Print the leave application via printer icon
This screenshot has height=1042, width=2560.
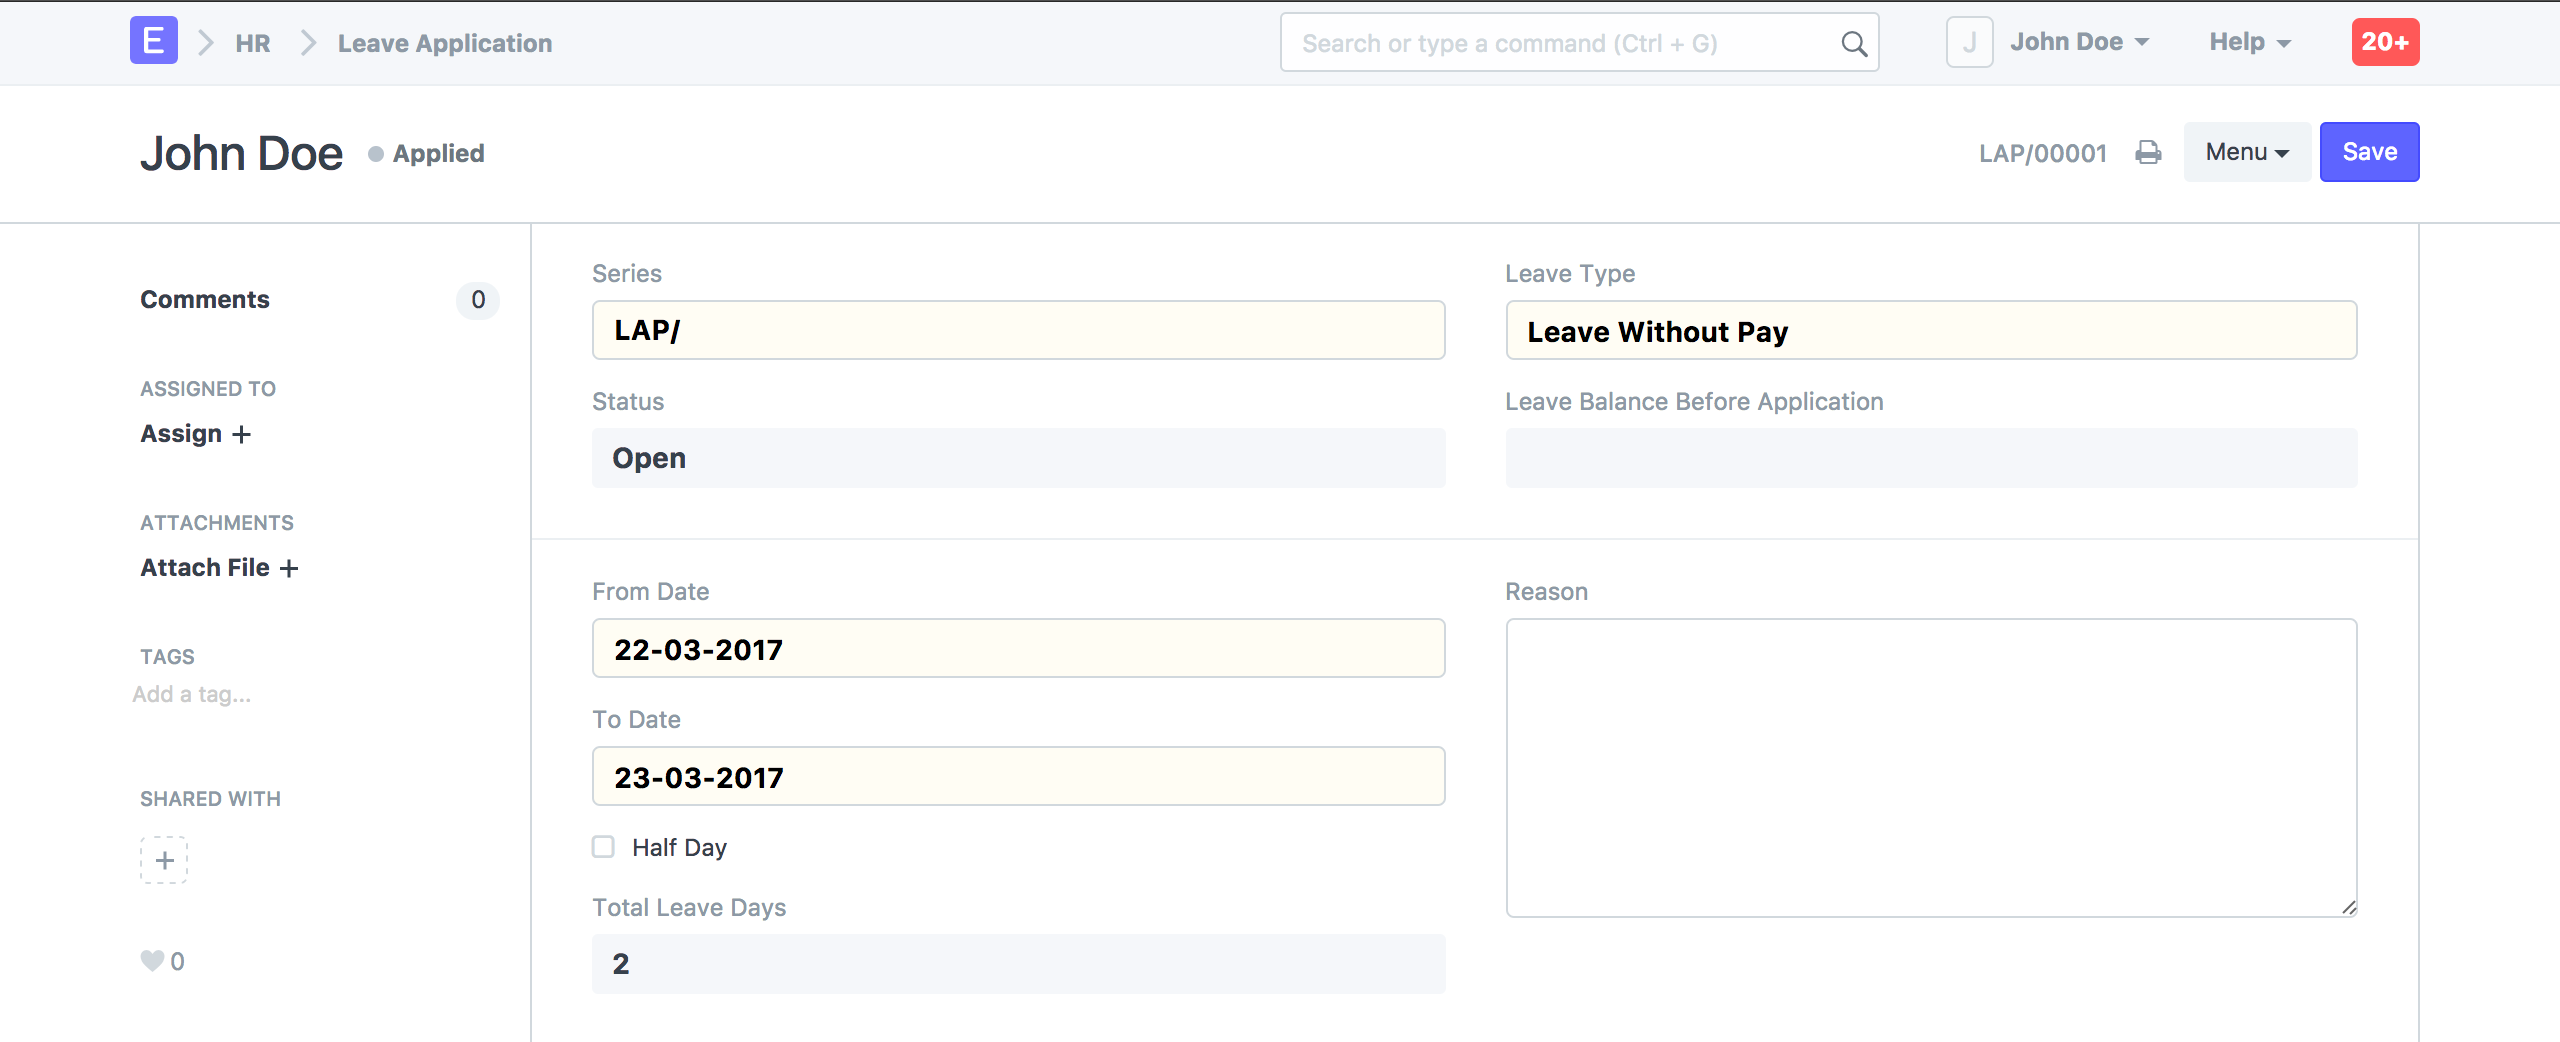[2148, 153]
